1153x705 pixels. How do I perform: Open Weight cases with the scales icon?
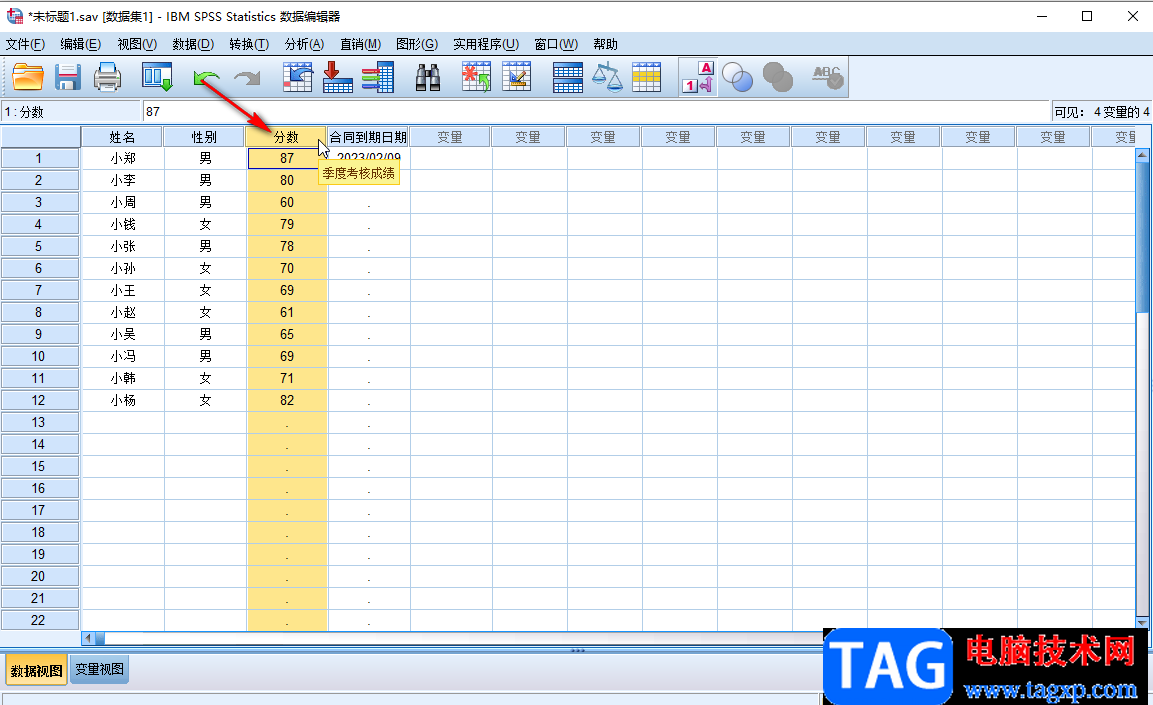tap(607, 77)
